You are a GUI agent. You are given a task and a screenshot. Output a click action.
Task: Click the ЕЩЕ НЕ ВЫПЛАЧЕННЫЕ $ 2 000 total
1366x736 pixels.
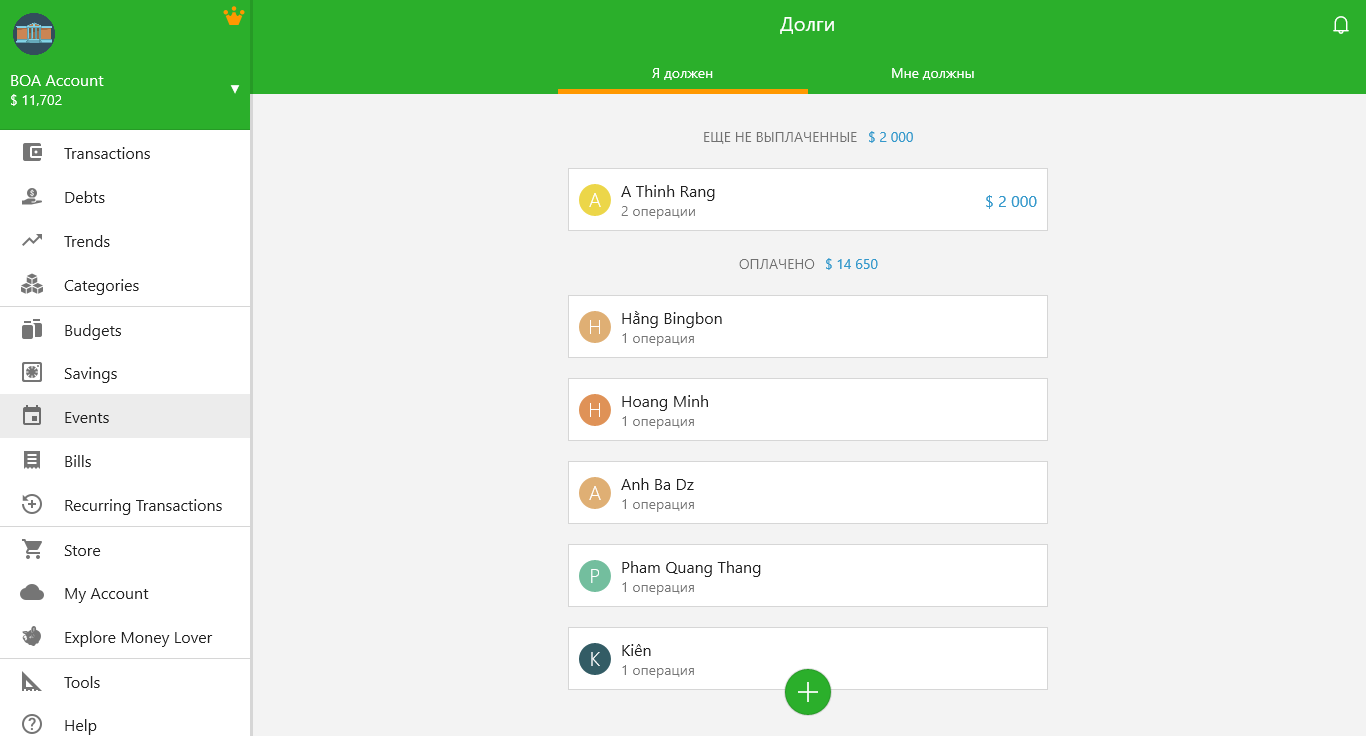coord(808,137)
